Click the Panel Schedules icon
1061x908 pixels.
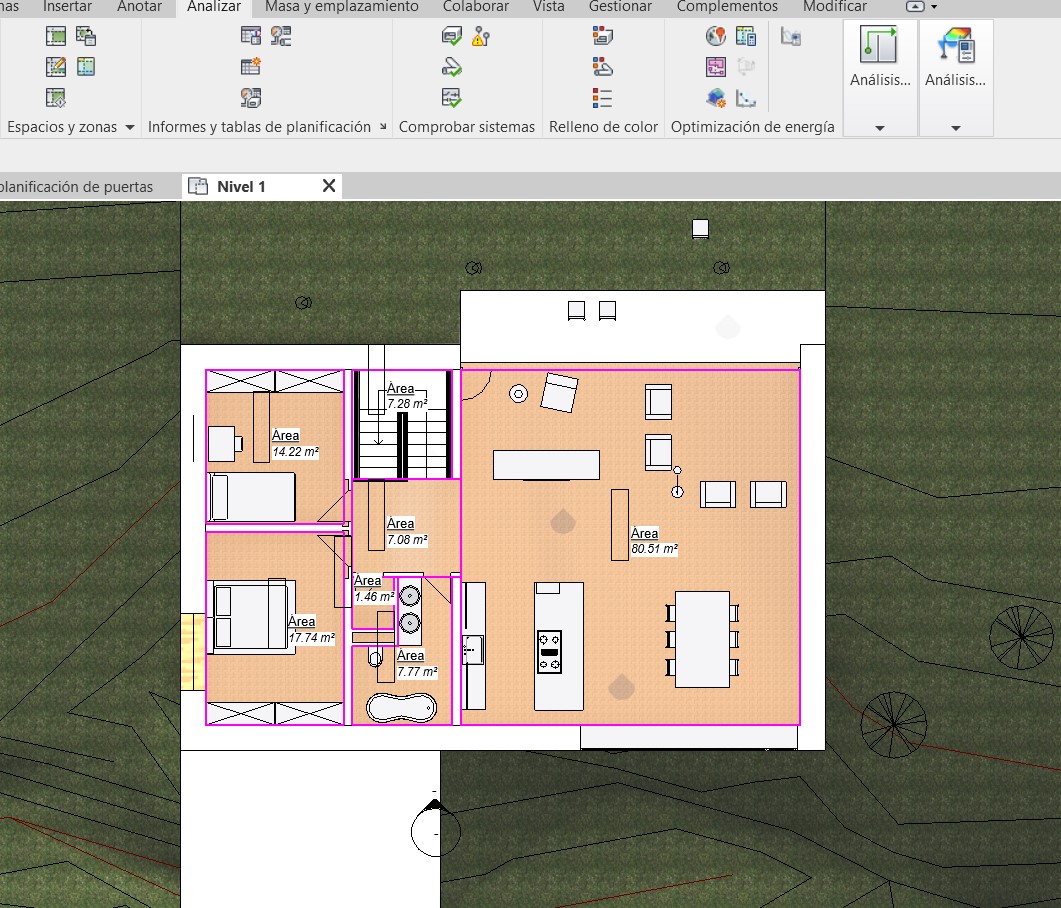tap(251, 67)
